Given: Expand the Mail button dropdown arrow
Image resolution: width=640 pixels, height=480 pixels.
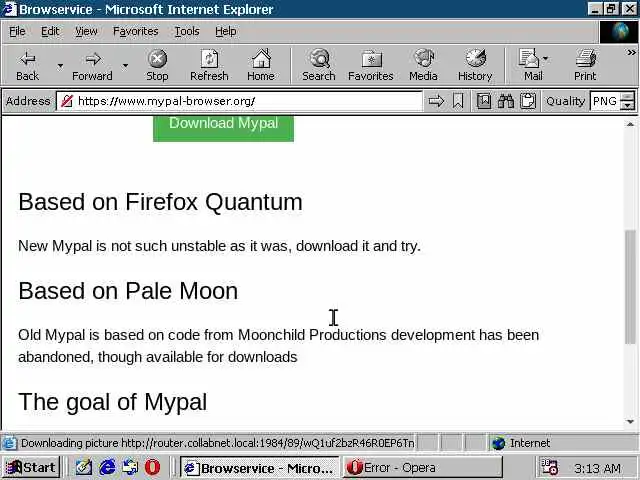Looking at the screenshot, I should (x=546, y=59).
